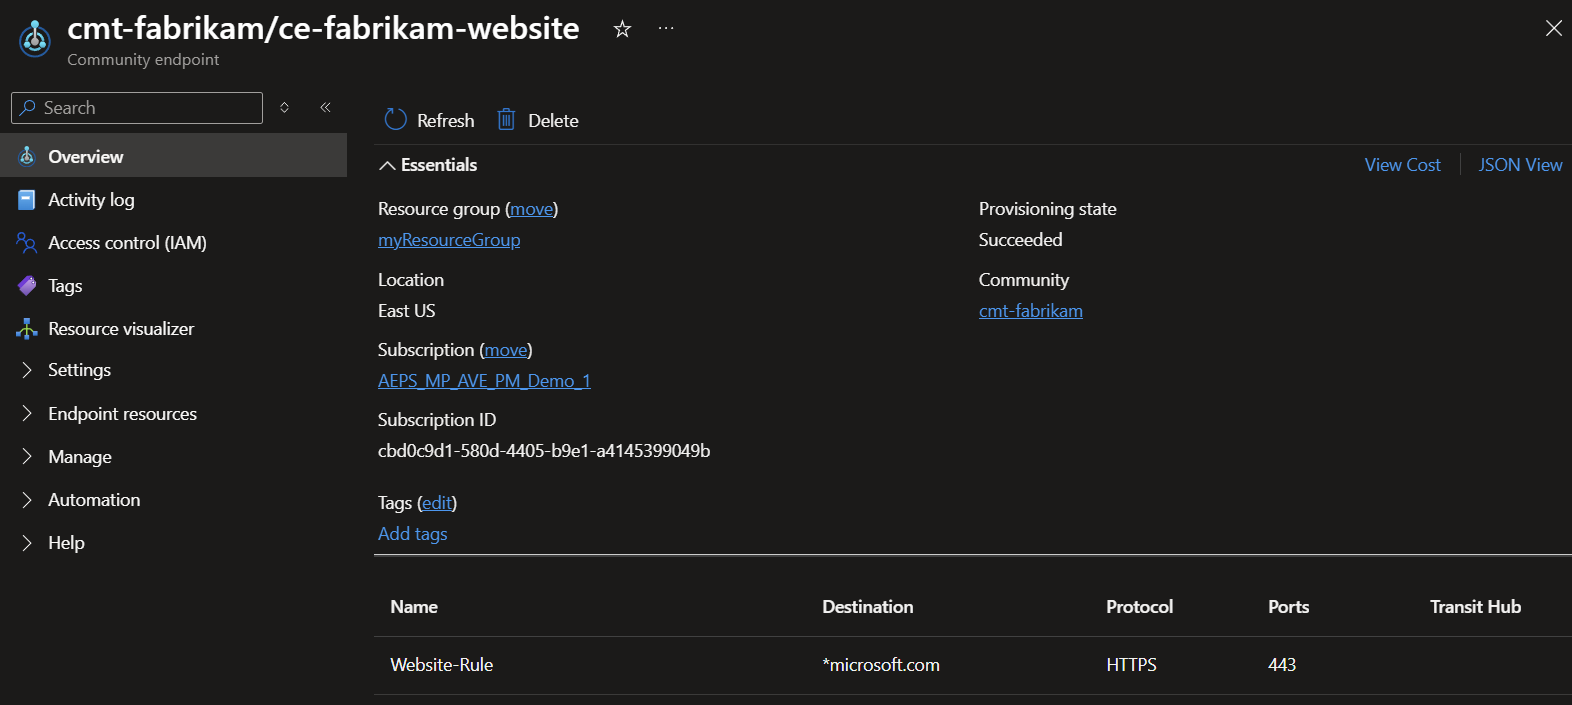
Task: Select the Endpoint resources group label
Action: click(122, 414)
